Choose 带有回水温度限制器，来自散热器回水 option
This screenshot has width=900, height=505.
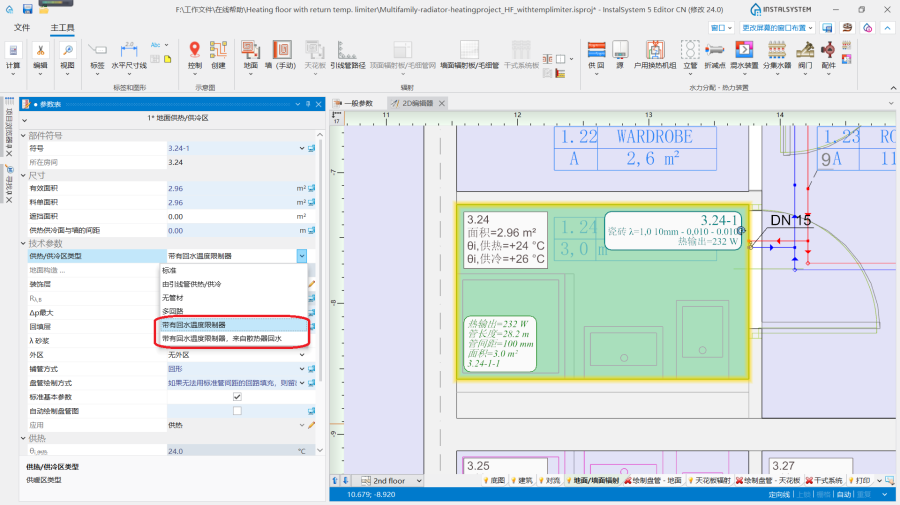pyautogui.click(x=222, y=339)
